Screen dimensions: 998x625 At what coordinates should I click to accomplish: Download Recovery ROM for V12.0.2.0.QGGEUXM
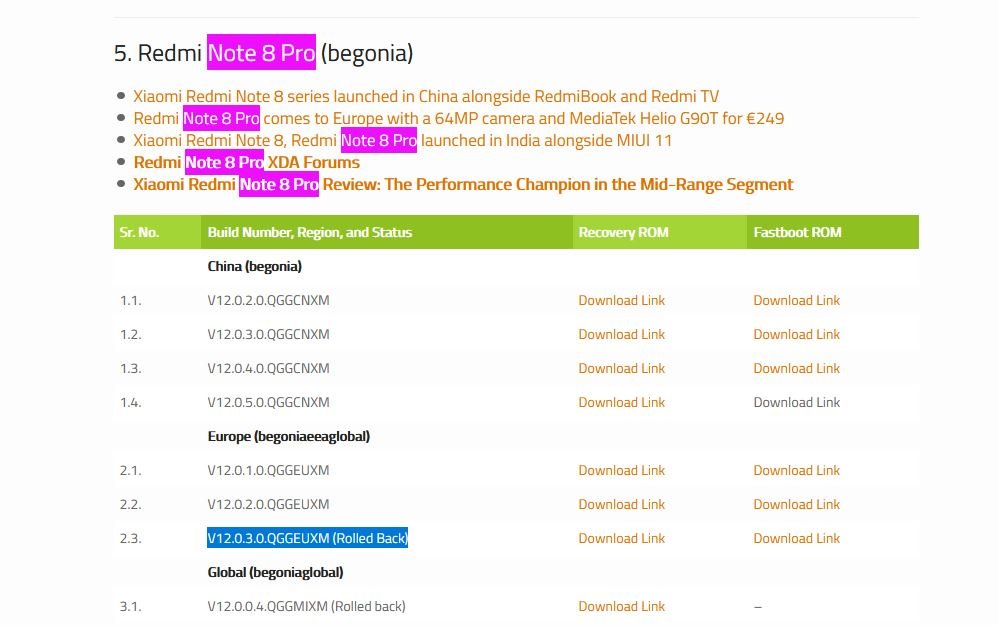click(621, 504)
